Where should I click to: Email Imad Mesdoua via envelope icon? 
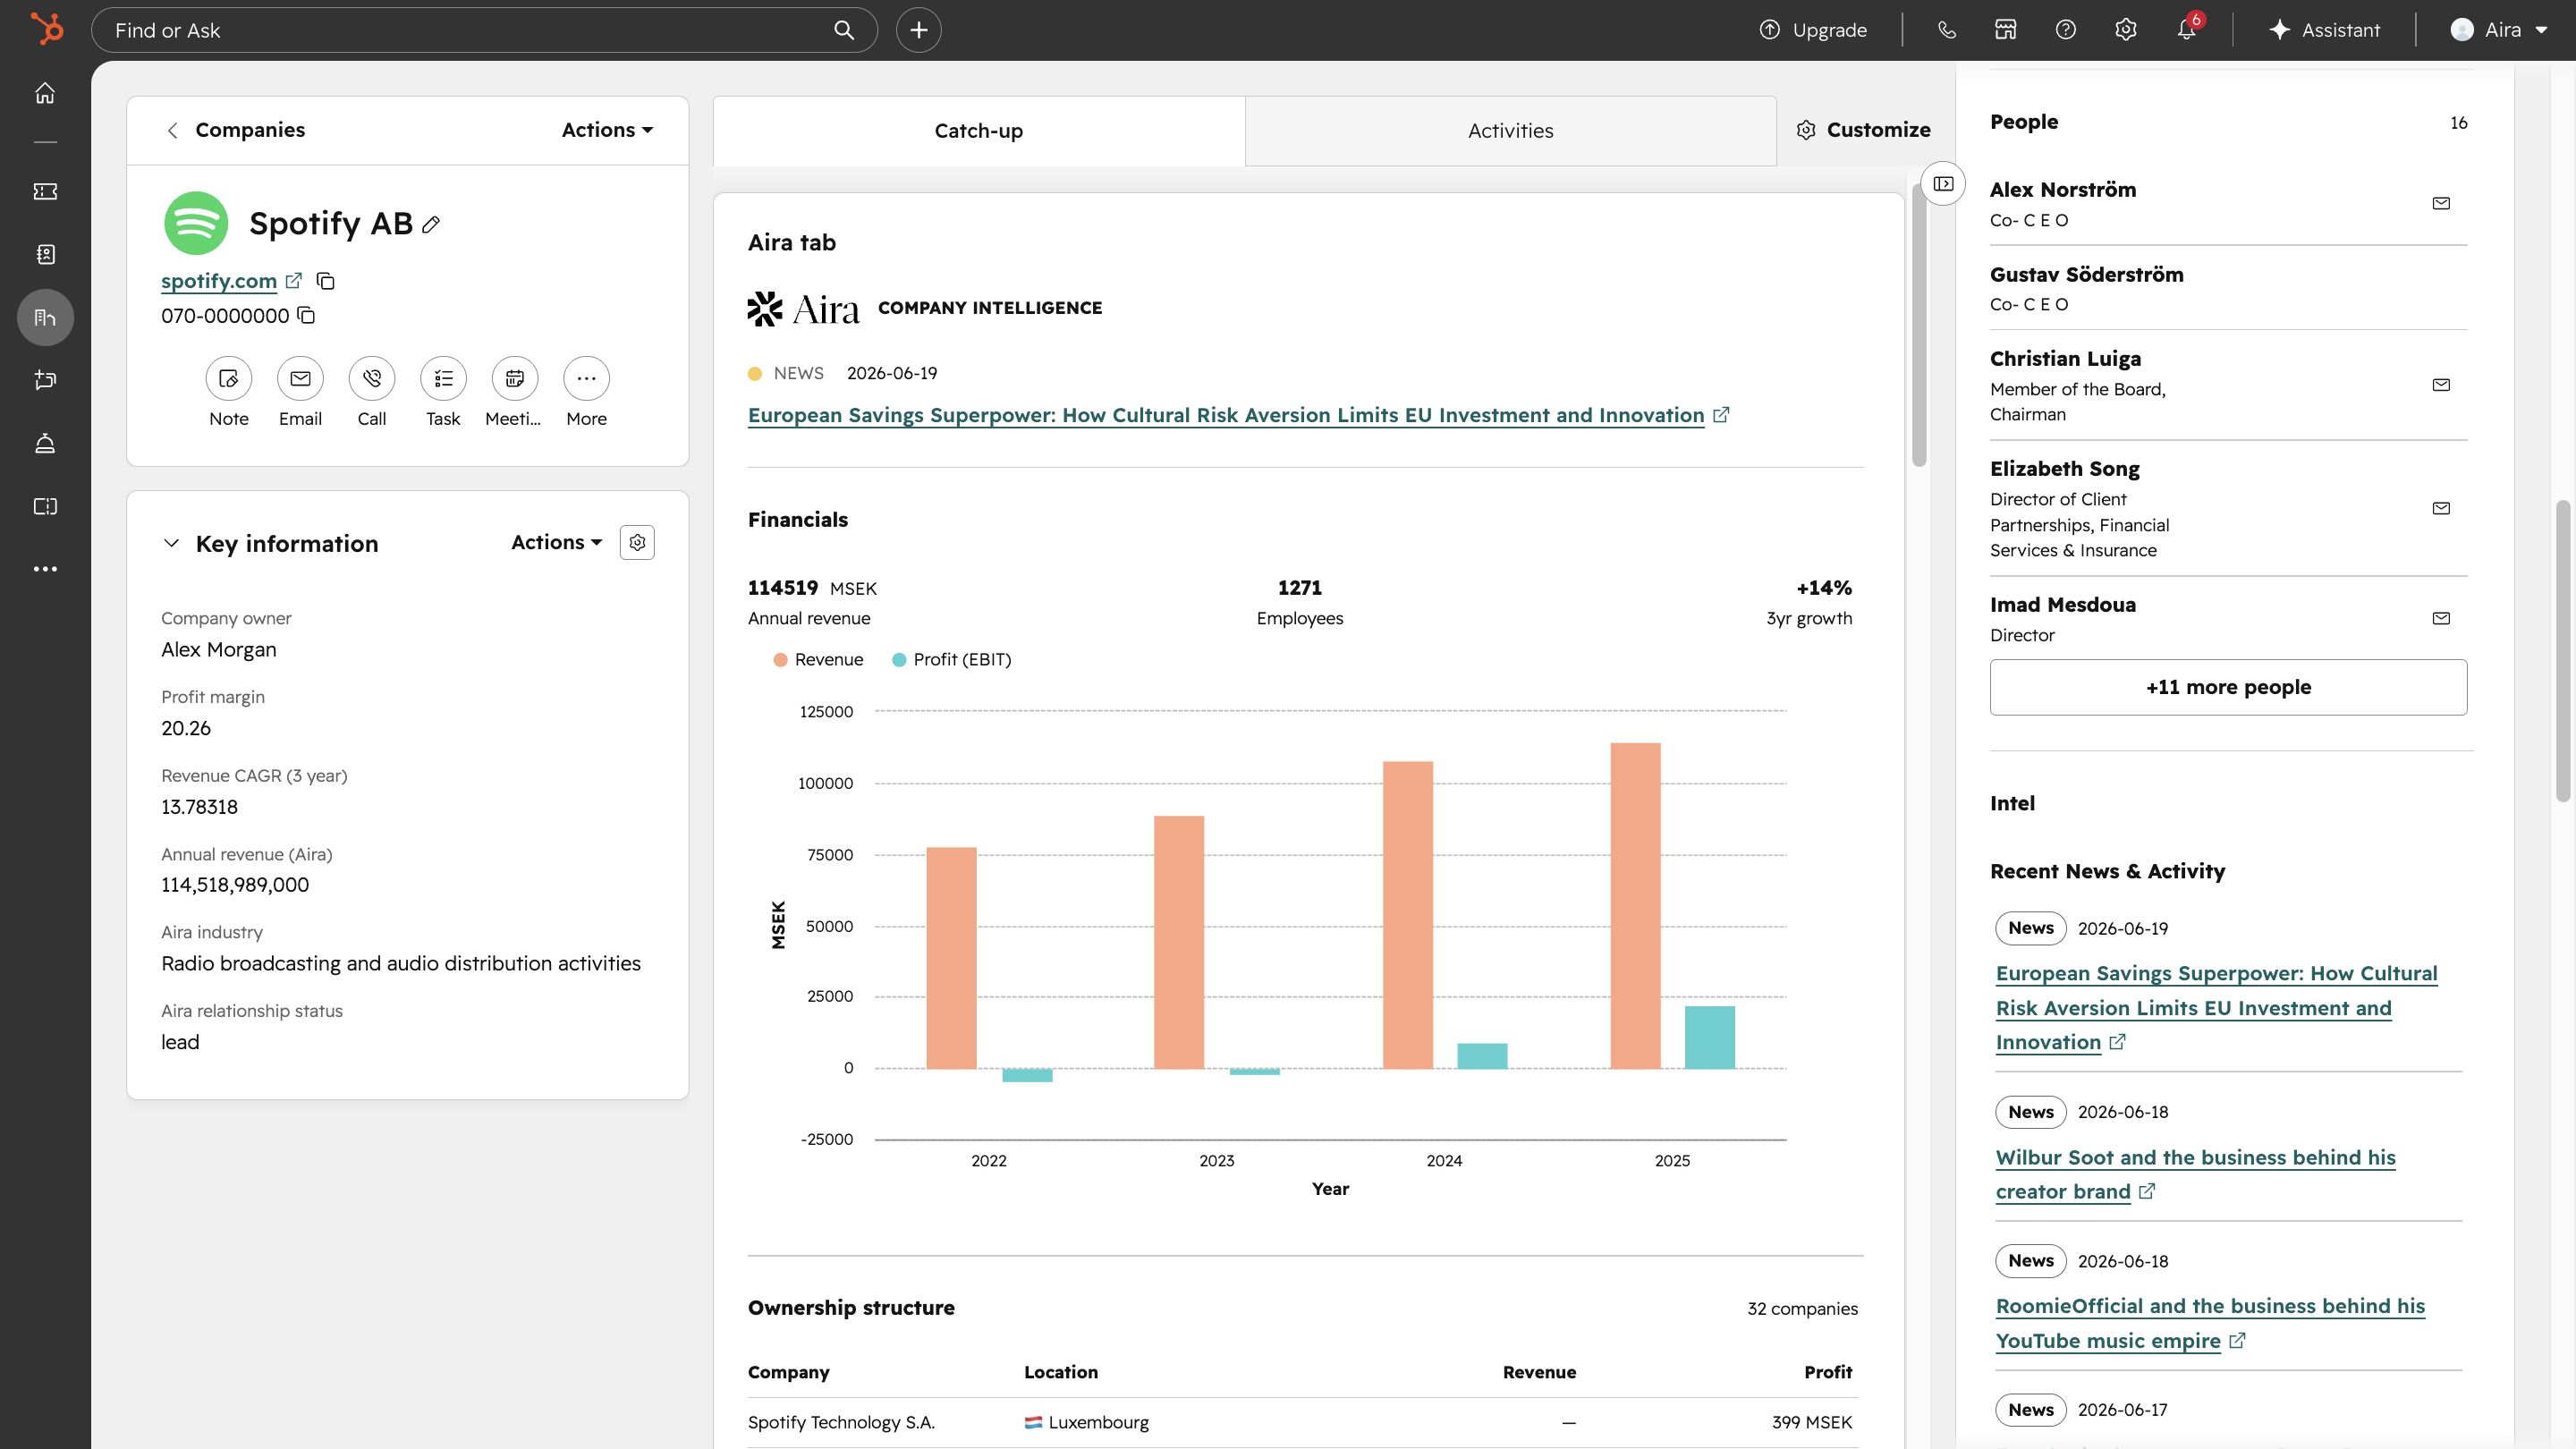click(x=2441, y=619)
